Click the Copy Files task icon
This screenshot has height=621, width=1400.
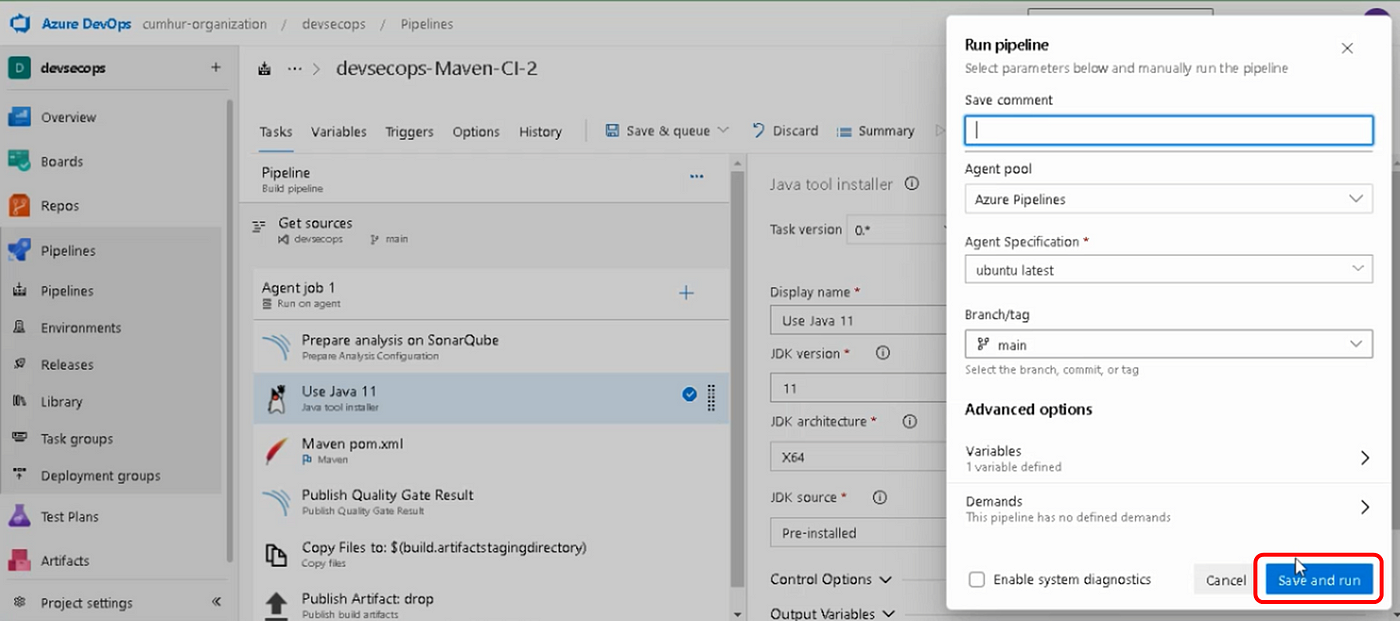coord(276,554)
